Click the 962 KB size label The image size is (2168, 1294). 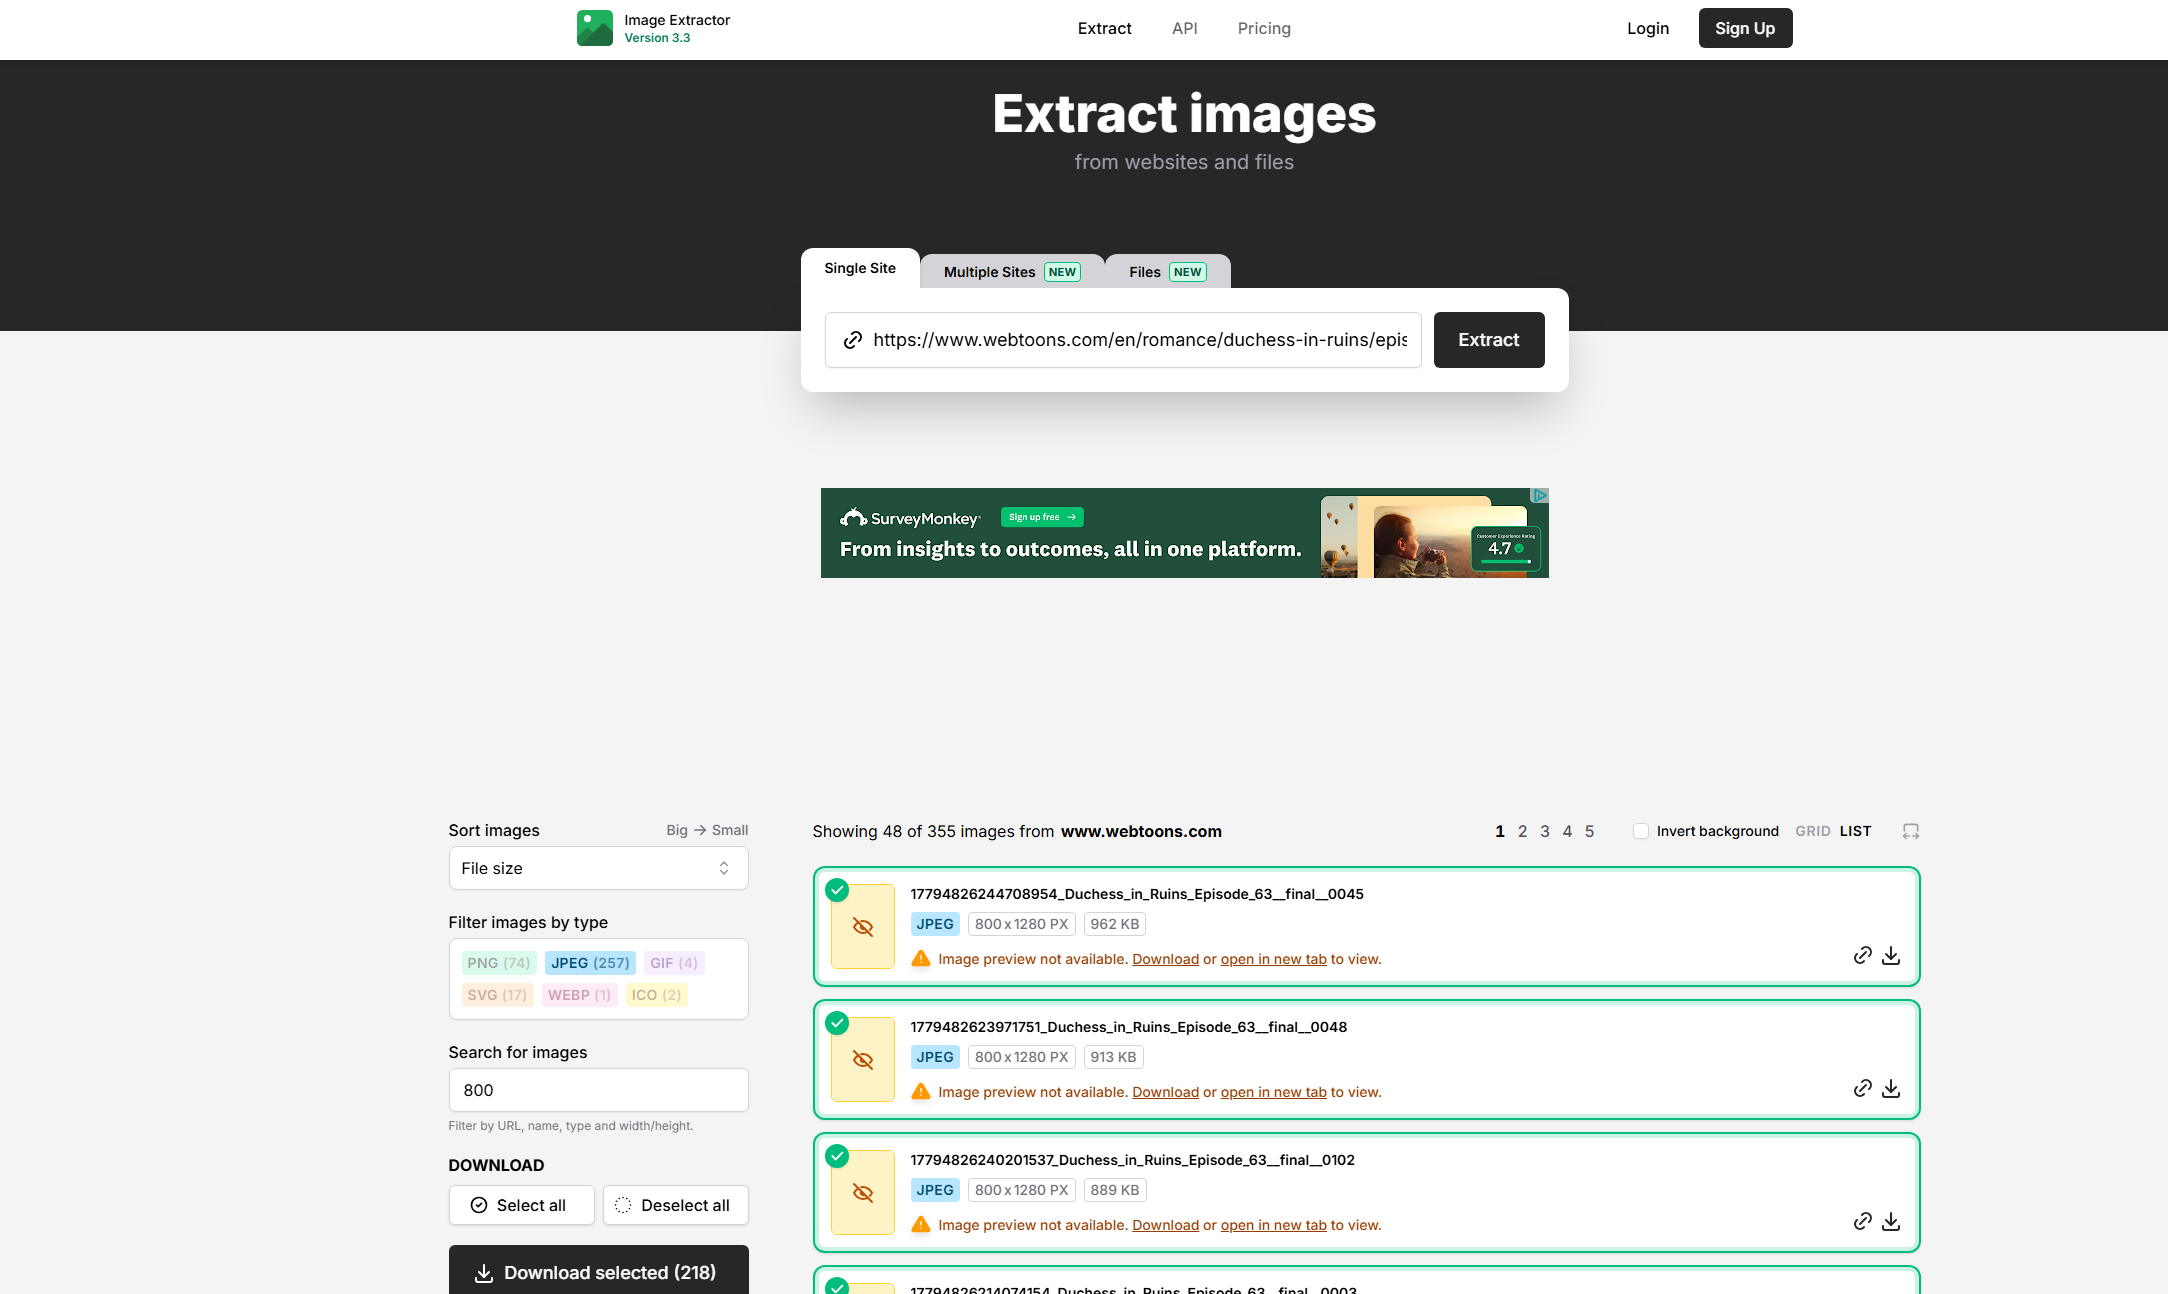(x=1115, y=924)
